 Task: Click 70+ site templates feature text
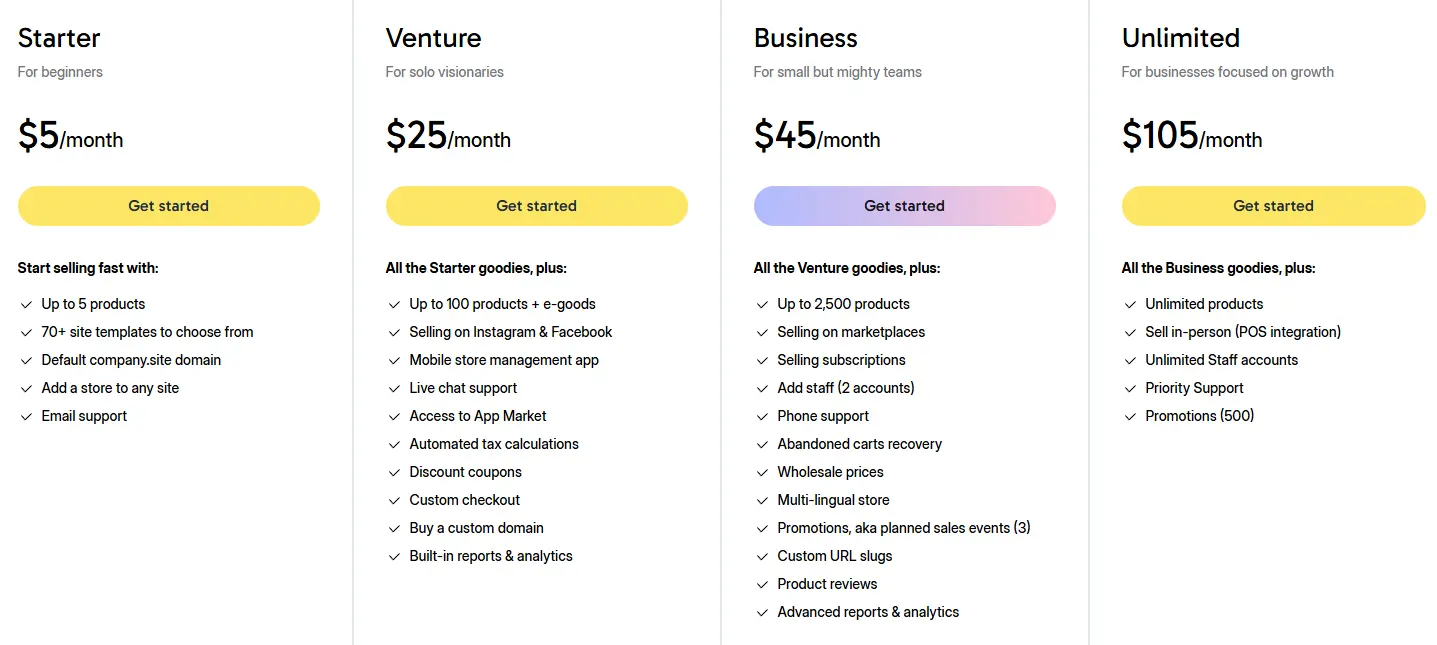tap(147, 332)
